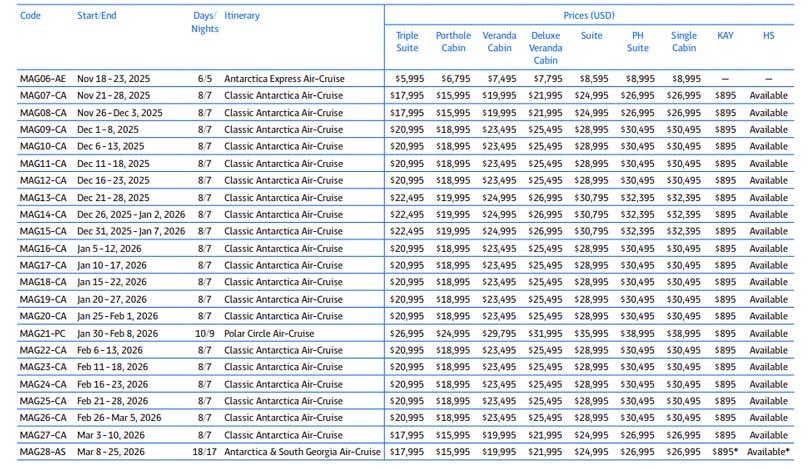Click the Dec 26, 2025 - Jan 2, 2026 date
Image resolution: width=810 pixels, height=468 pixels.
tap(131, 214)
